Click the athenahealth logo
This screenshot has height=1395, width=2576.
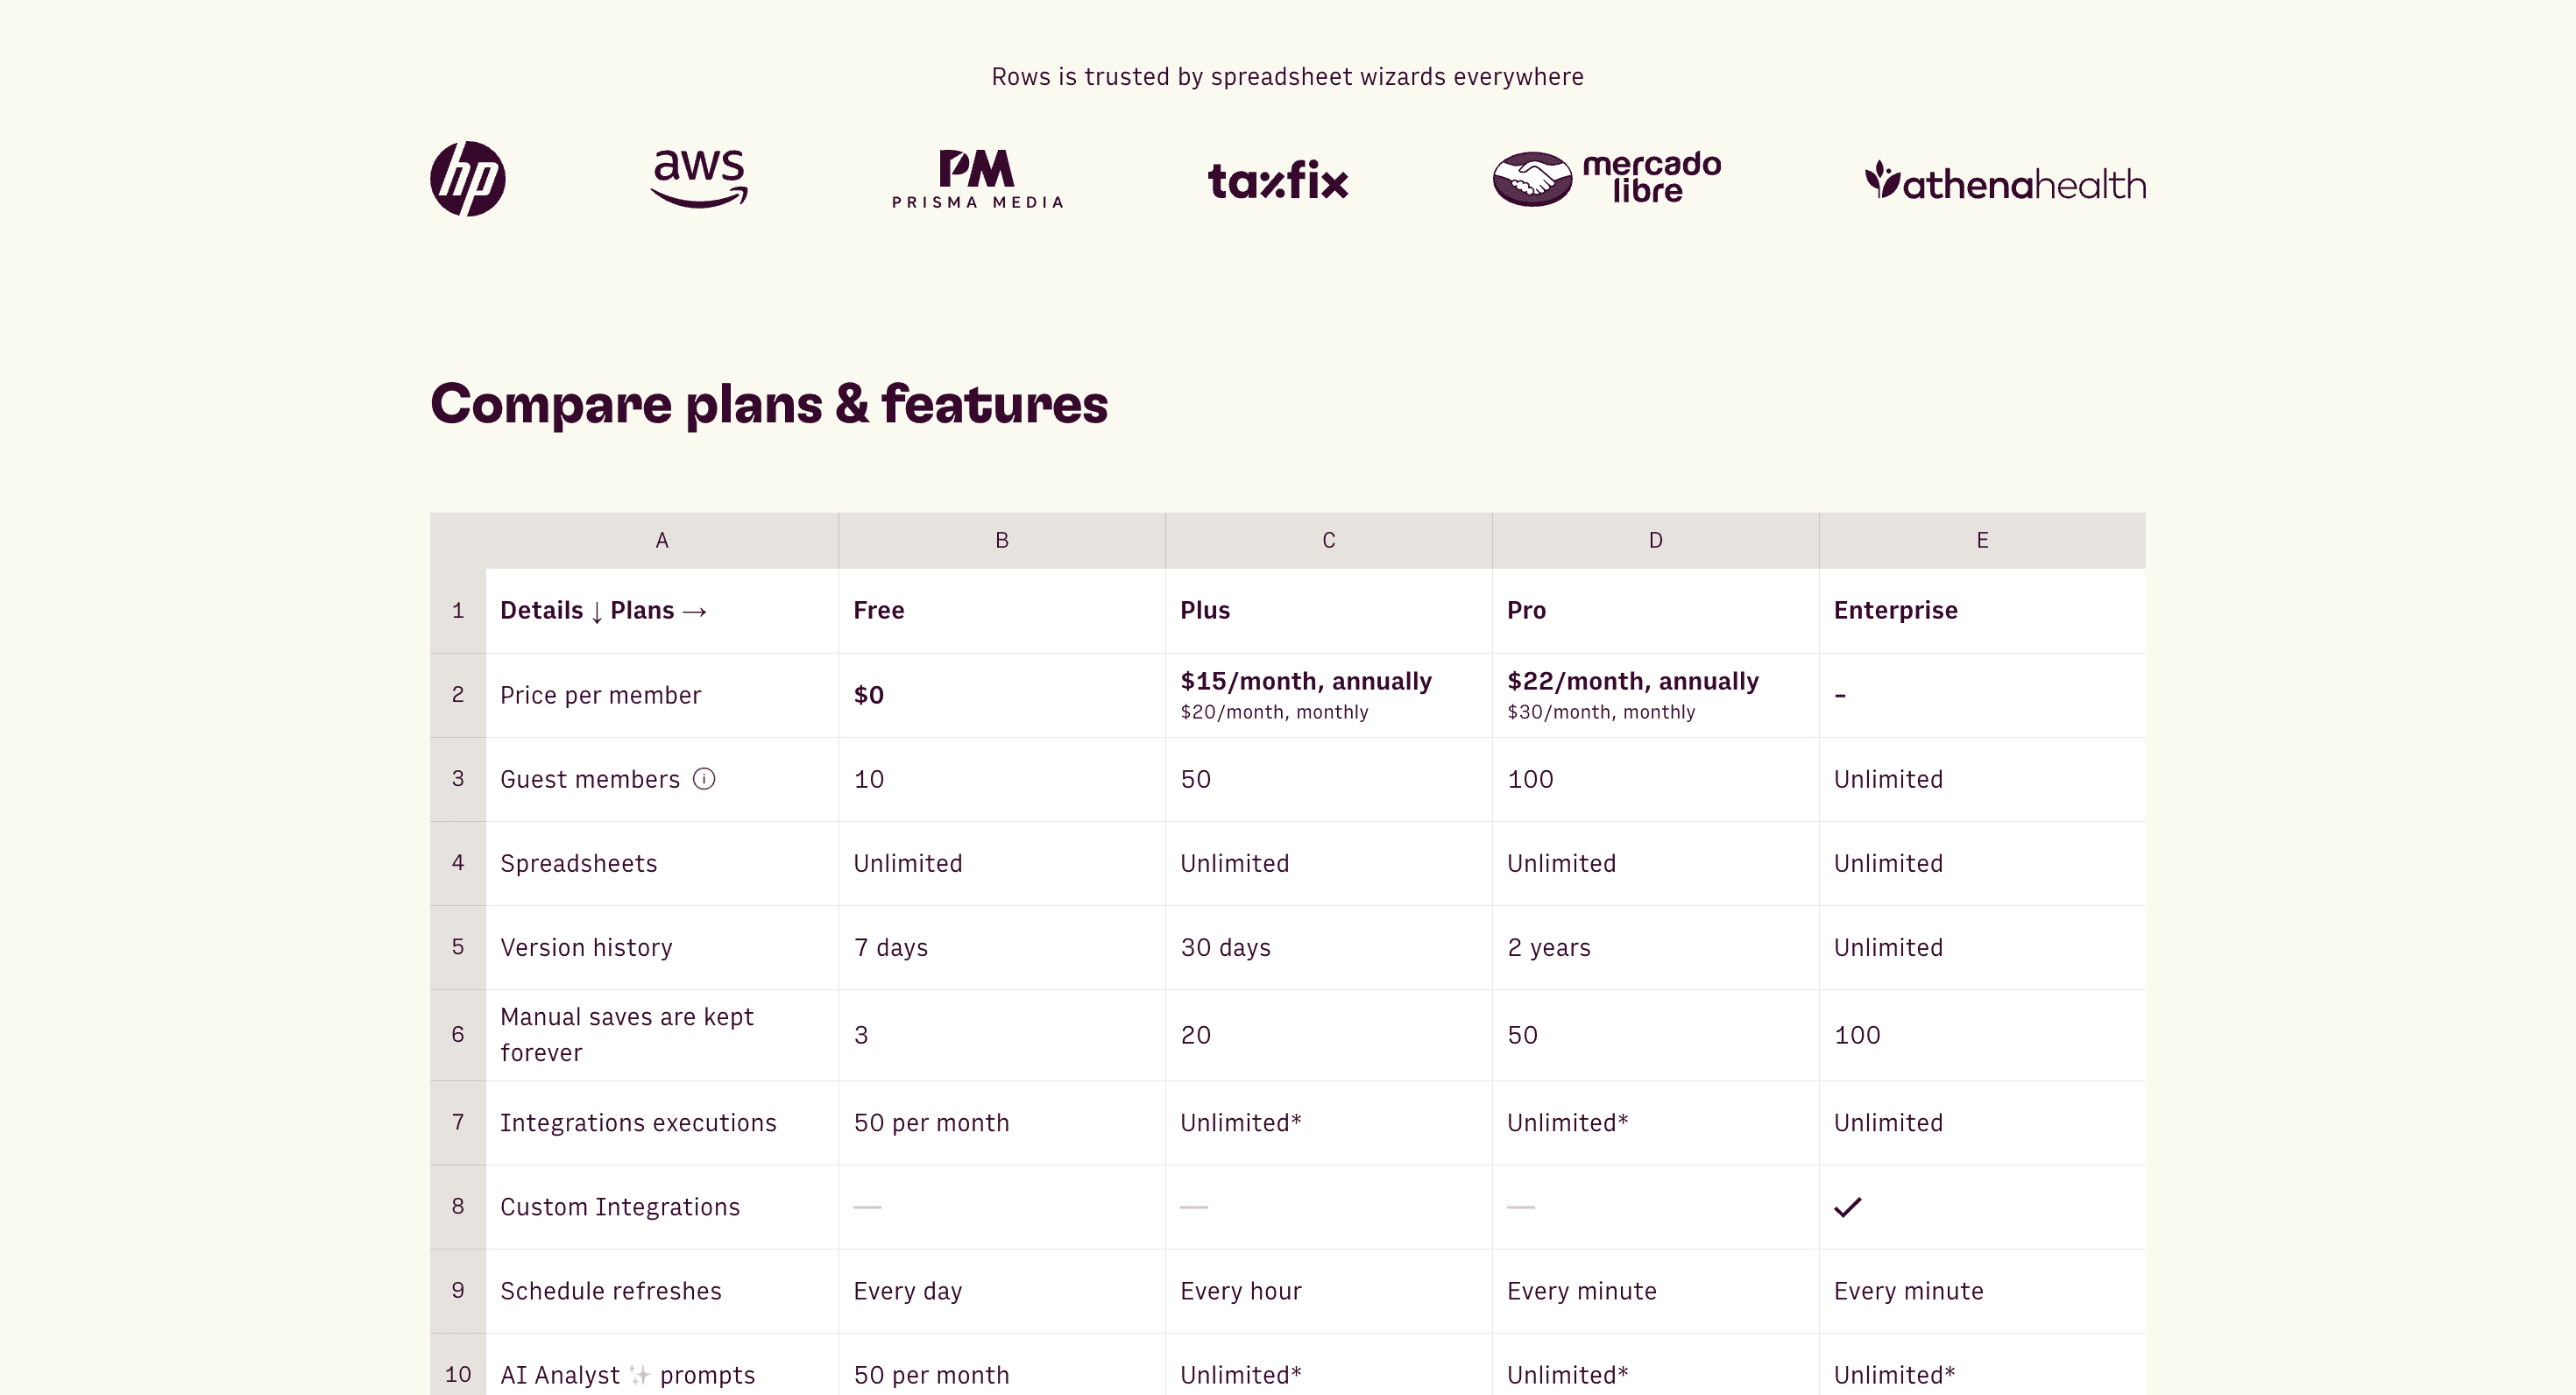2005,181
